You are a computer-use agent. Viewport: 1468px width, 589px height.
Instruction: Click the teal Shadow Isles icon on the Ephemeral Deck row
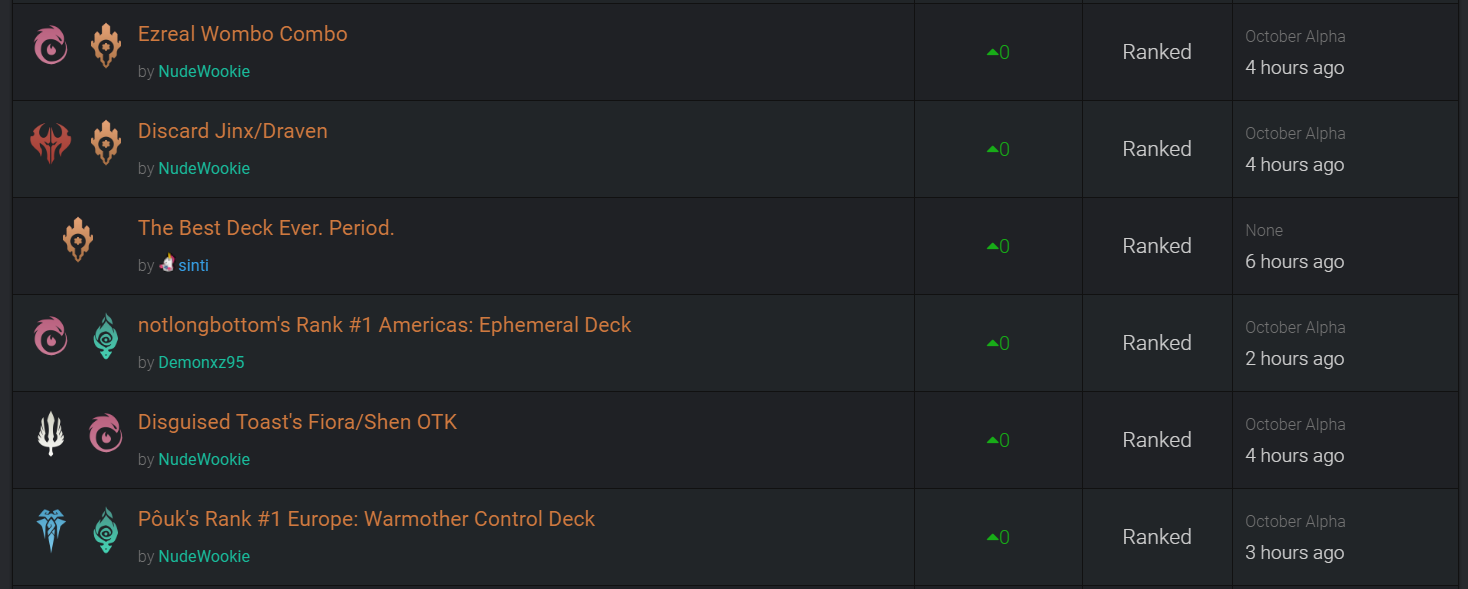point(105,337)
